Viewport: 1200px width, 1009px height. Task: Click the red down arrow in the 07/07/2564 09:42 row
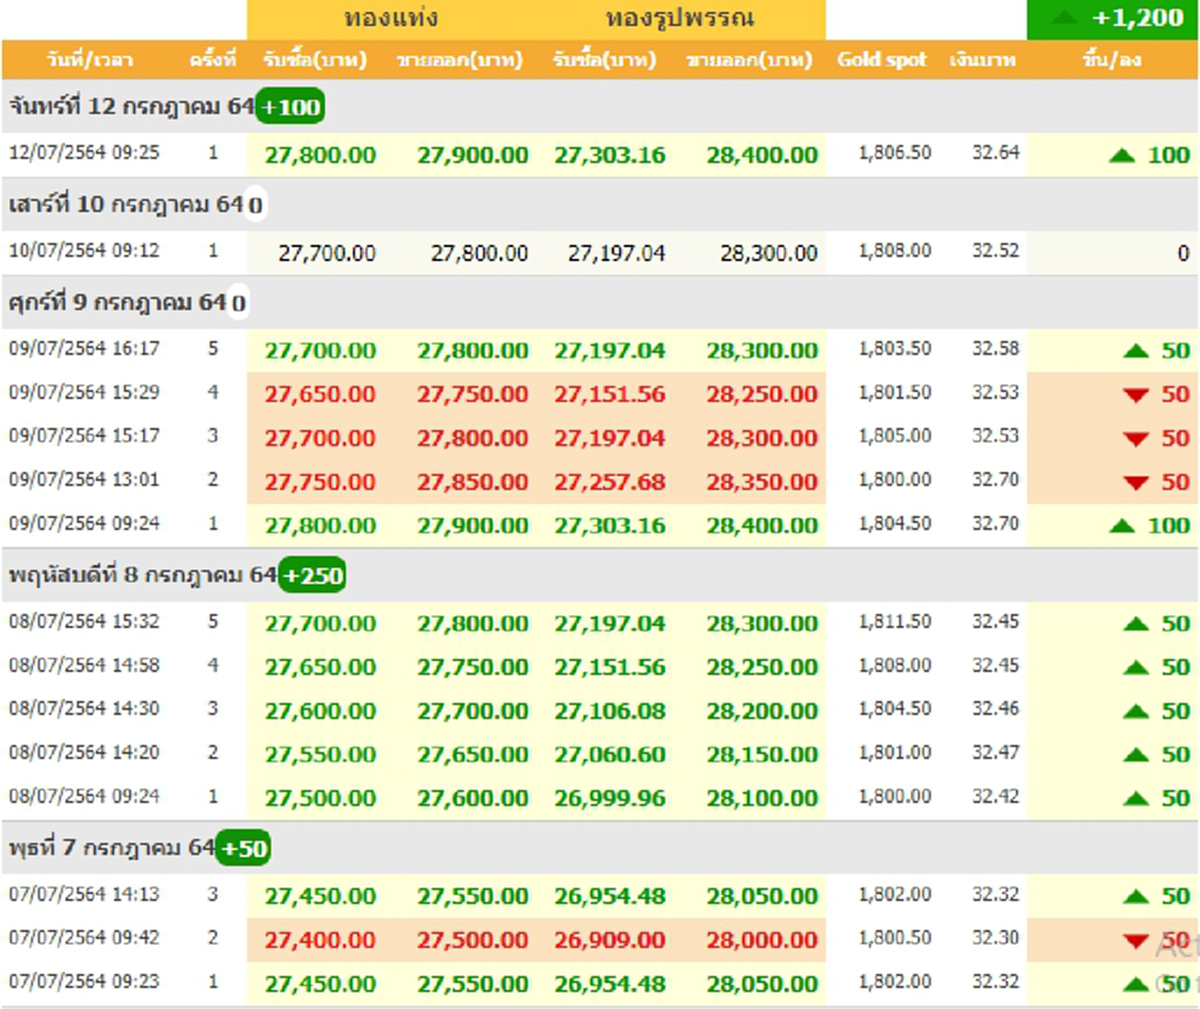[x=1136, y=941]
